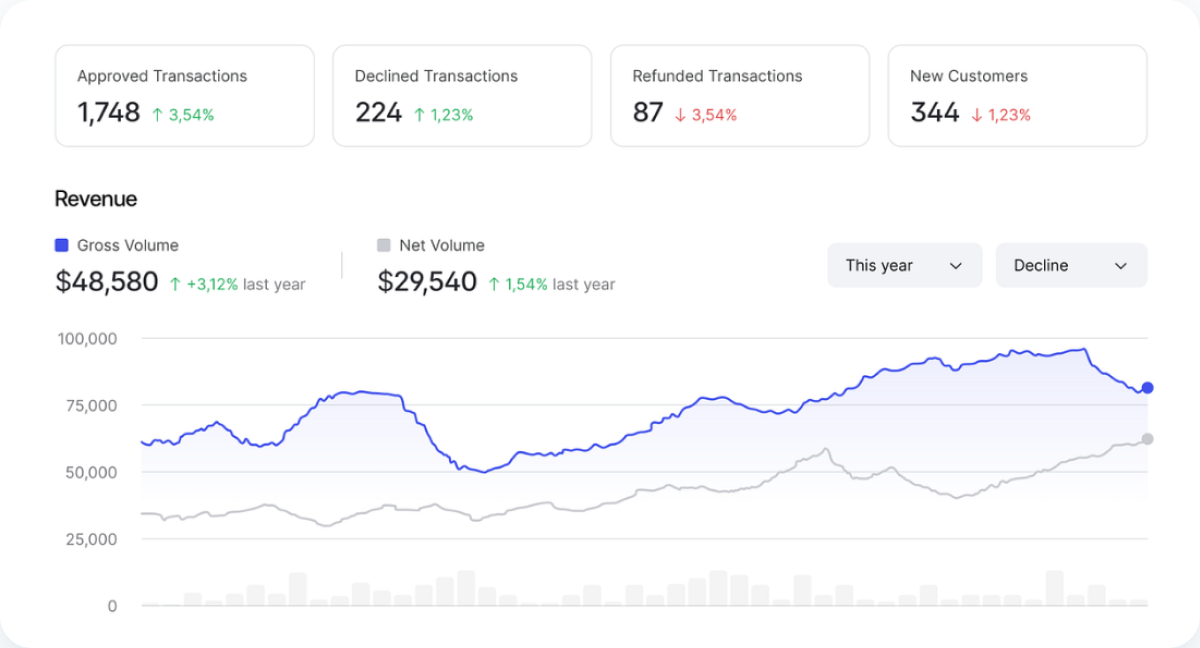Click the chevron in the This year dropdown
The image size is (1200, 648).
click(955, 266)
